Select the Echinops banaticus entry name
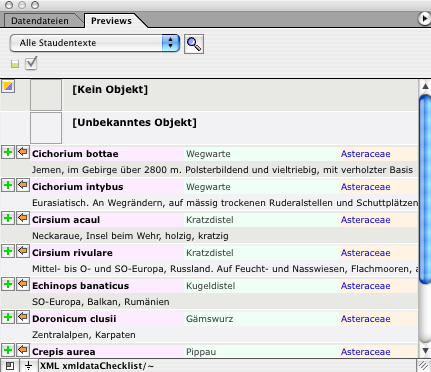This screenshot has height=372, width=431. point(80,286)
